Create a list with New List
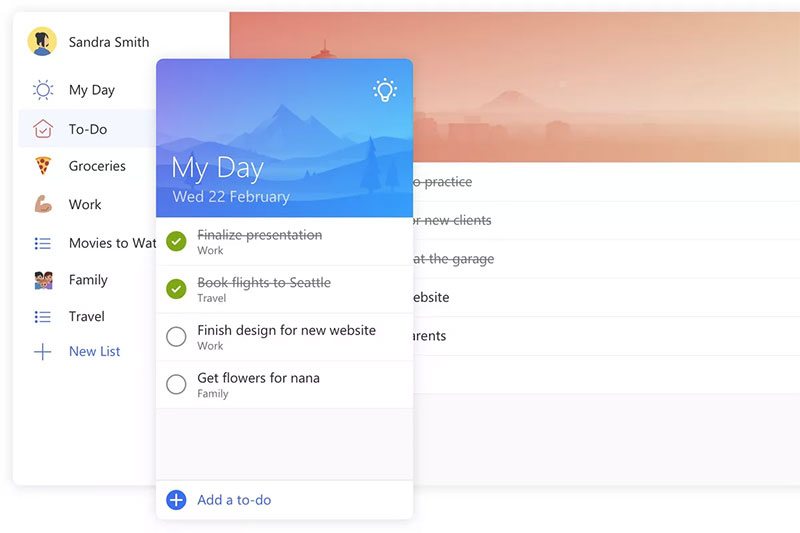The image size is (800, 533). tap(94, 351)
